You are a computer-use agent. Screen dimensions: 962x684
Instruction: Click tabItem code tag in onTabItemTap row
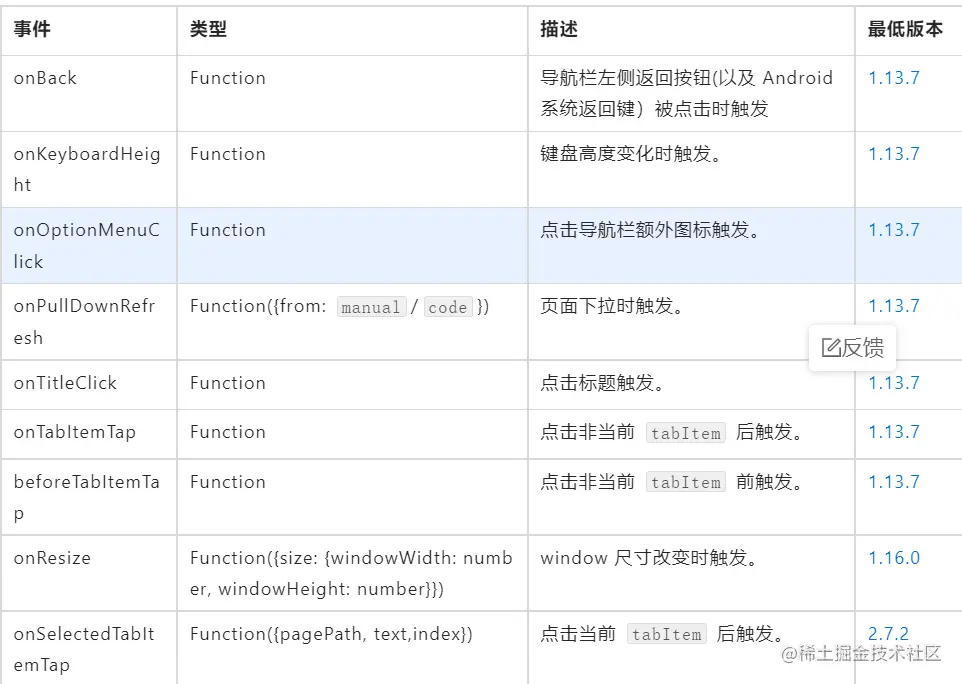[685, 434]
